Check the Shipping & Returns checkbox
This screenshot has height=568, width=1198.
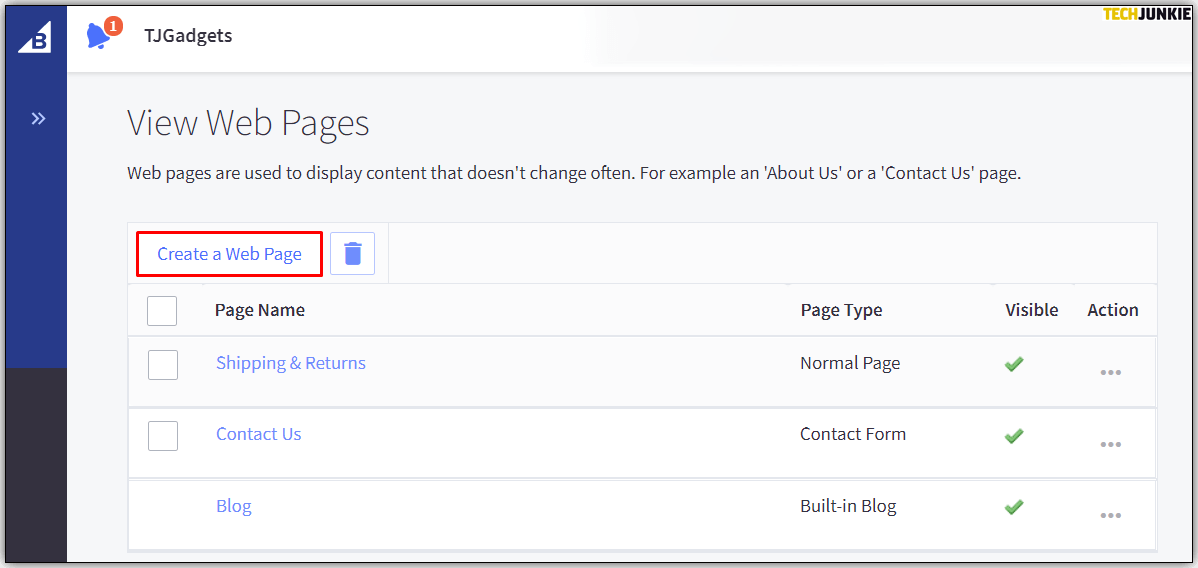coord(163,365)
